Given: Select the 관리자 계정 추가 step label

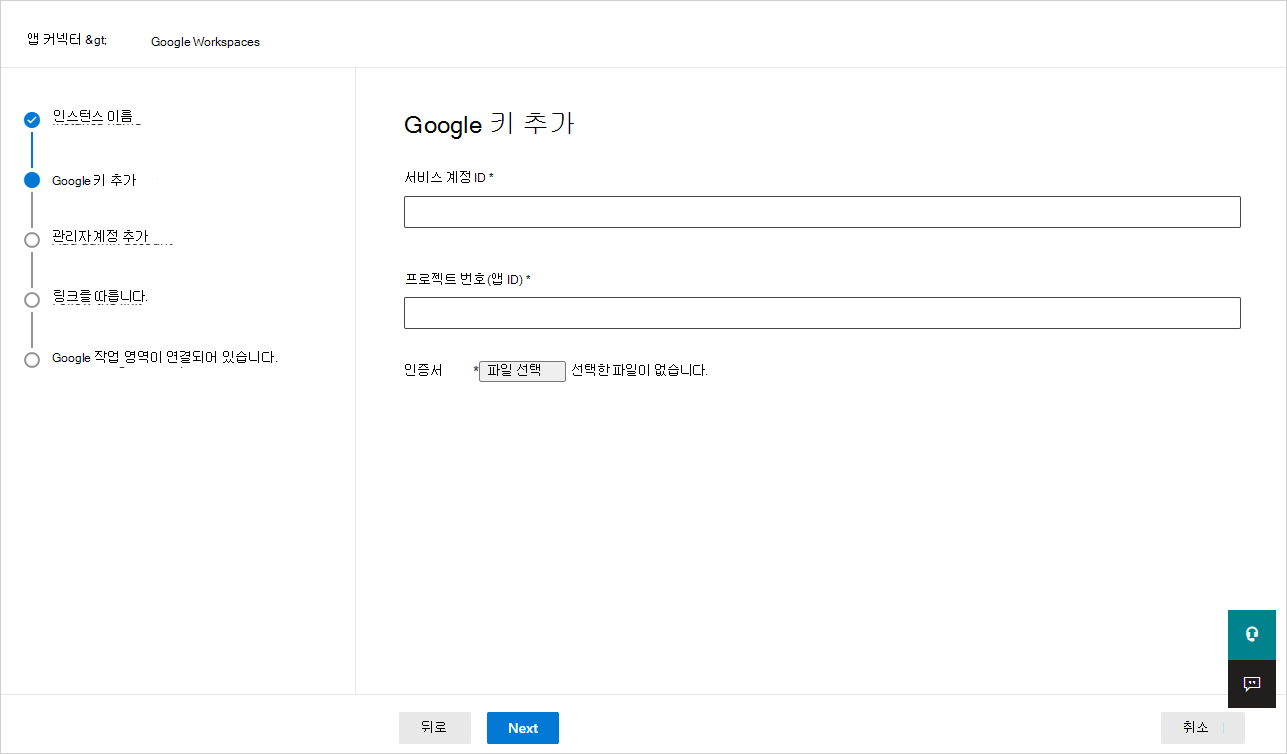Looking at the screenshot, I should point(100,237).
